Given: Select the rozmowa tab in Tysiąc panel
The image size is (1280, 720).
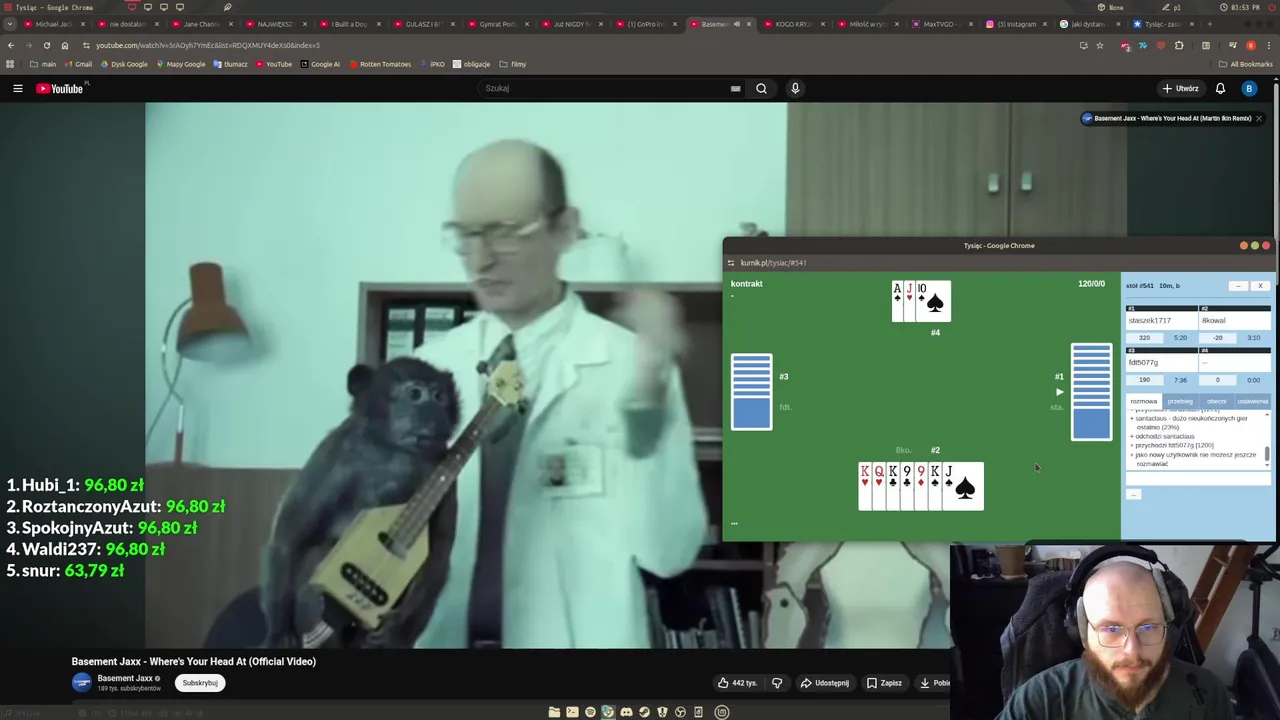Looking at the screenshot, I should point(1143,401).
